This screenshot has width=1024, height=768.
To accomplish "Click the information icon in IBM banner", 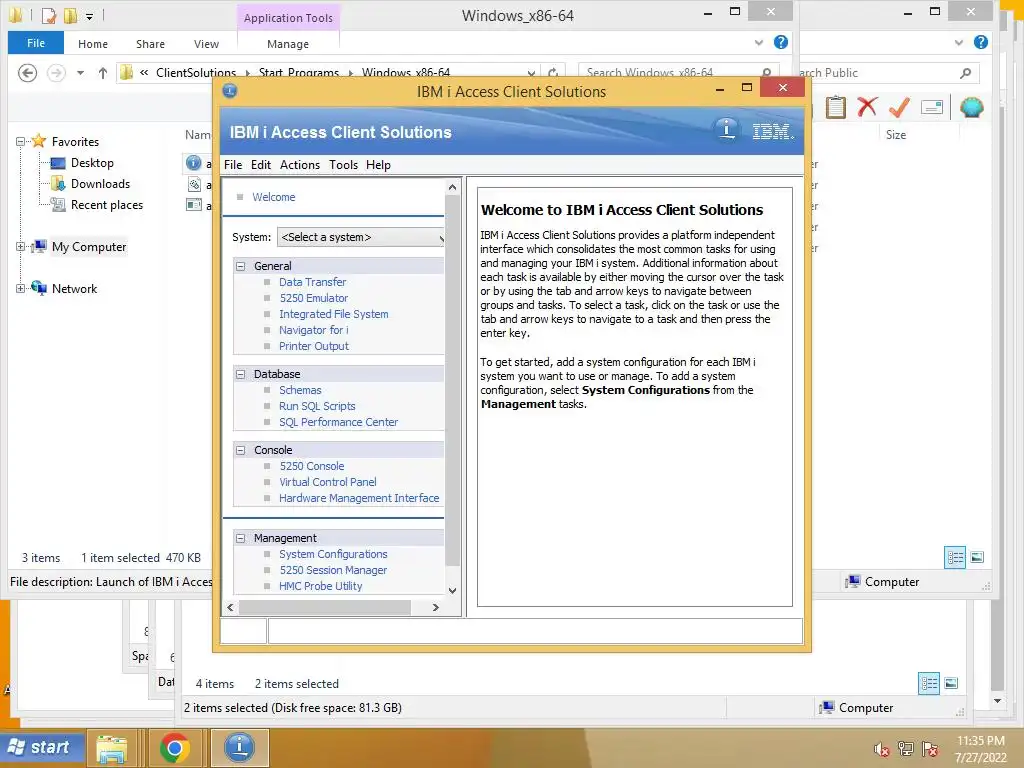I will point(726,129).
